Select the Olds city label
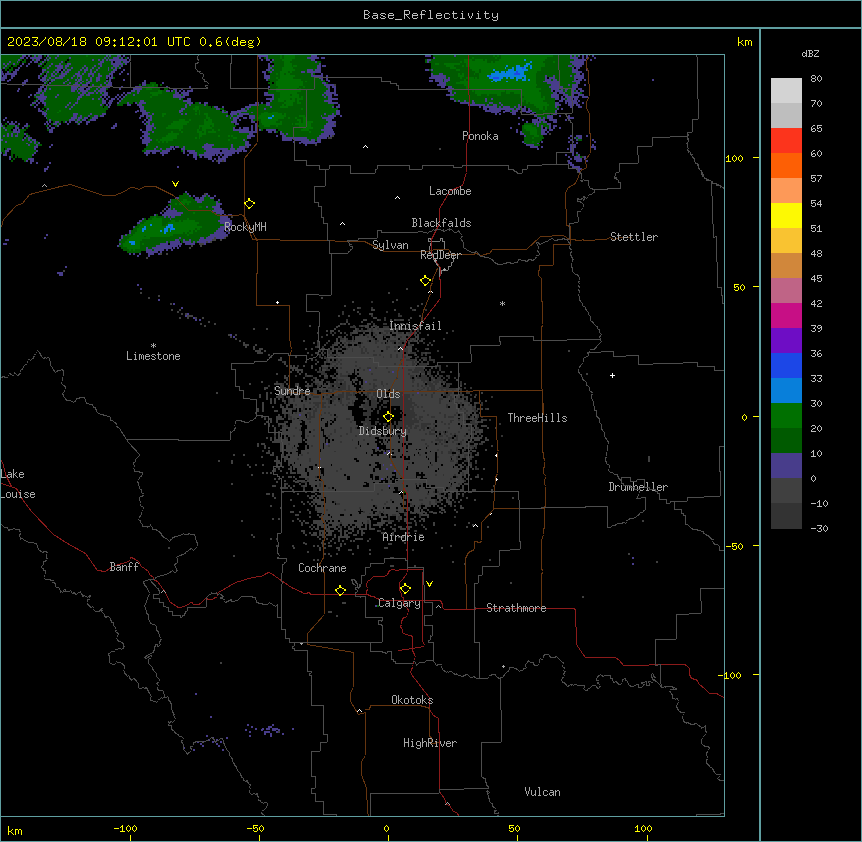This screenshot has width=862, height=842. 388,394
